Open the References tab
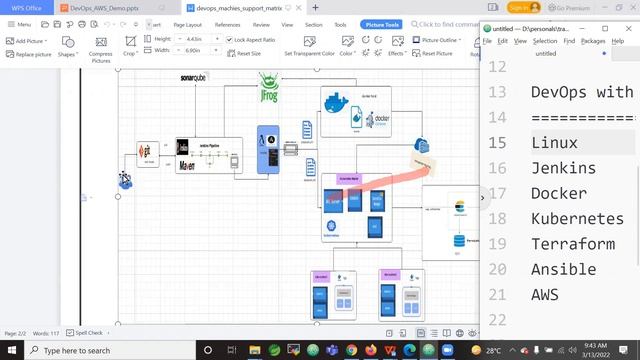The width and height of the screenshot is (640, 360). [227, 25]
